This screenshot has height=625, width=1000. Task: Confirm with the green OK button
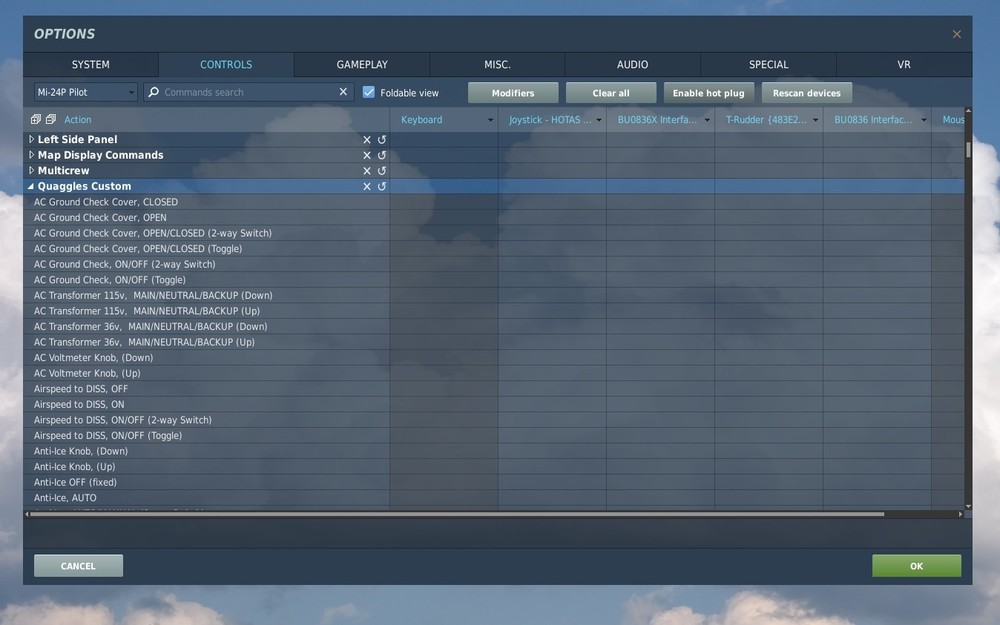pos(916,566)
